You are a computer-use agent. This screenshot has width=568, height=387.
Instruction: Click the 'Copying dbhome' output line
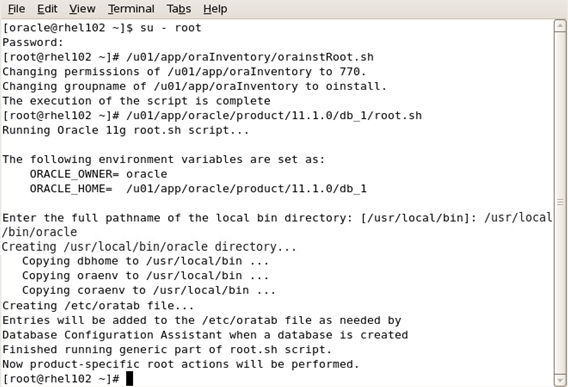[x=145, y=261]
